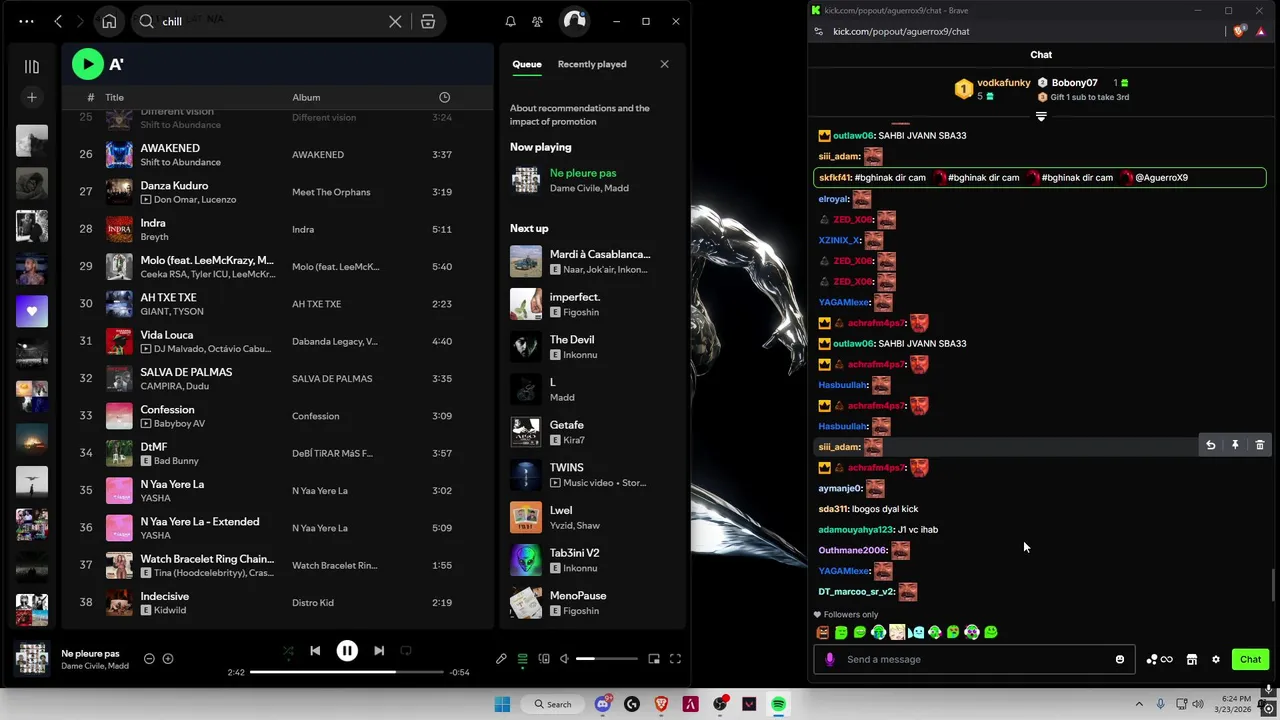Pause the current song
The height and width of the screenshot is (720, 1280).
pos(347,651)
